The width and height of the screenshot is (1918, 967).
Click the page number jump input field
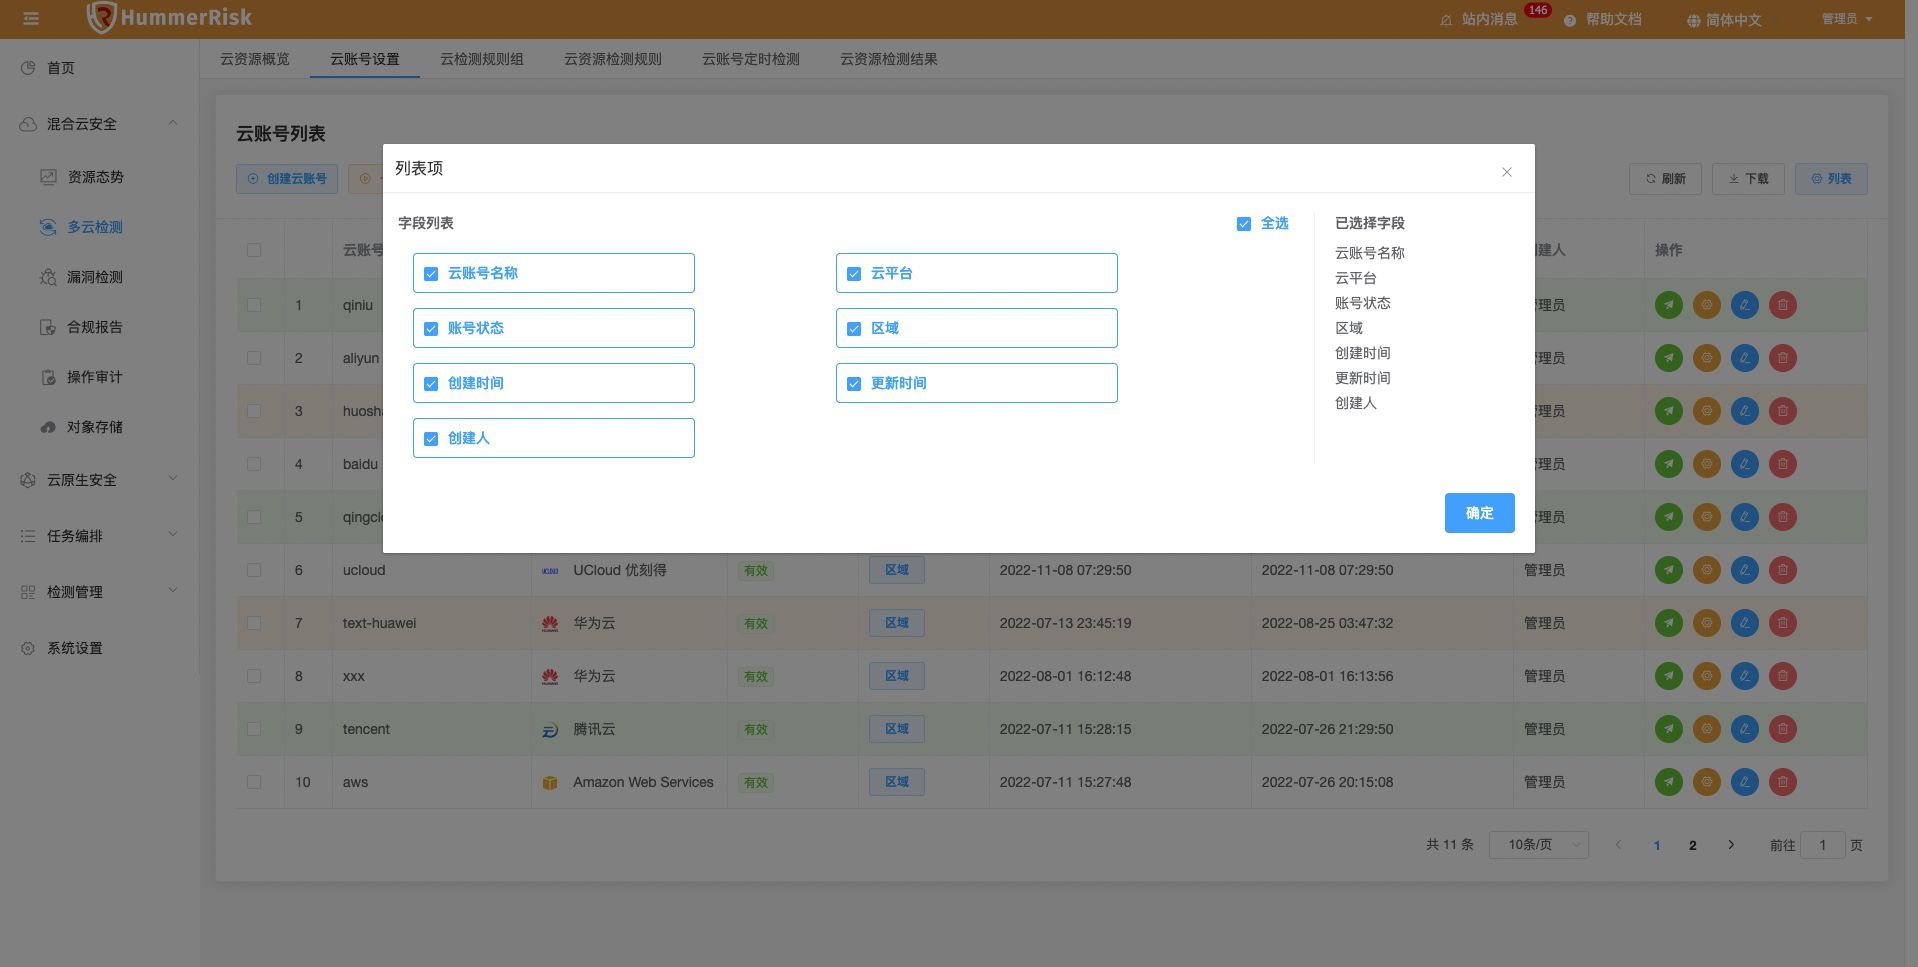click(x=1822, y=845)
